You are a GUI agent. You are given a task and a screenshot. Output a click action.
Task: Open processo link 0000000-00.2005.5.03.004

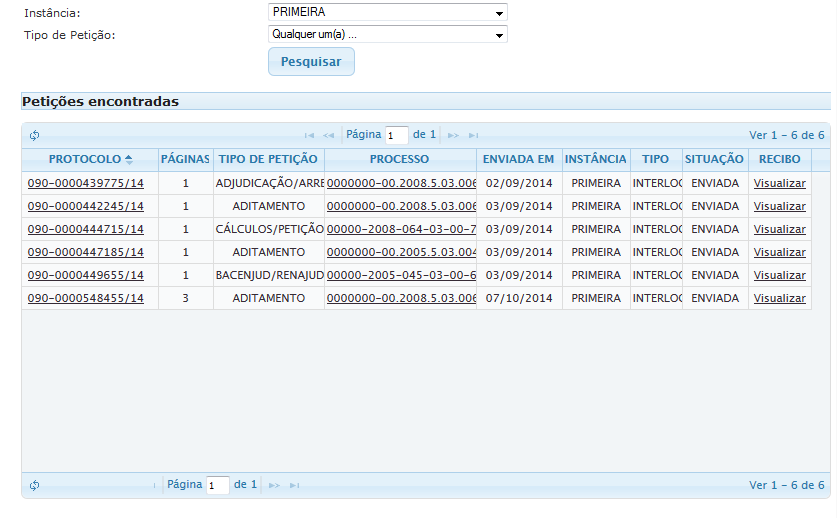click(401, 252)
